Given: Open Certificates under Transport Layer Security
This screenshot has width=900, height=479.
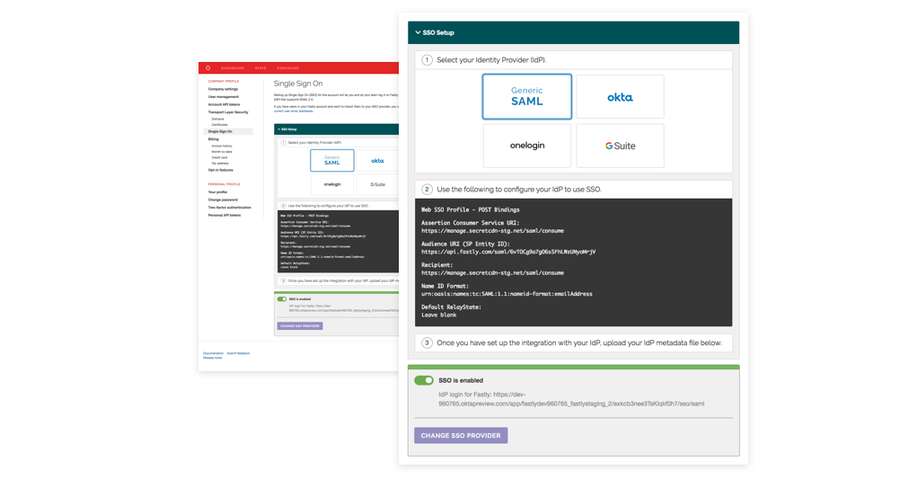Looking at the screenshot, I should coord(219,124).
